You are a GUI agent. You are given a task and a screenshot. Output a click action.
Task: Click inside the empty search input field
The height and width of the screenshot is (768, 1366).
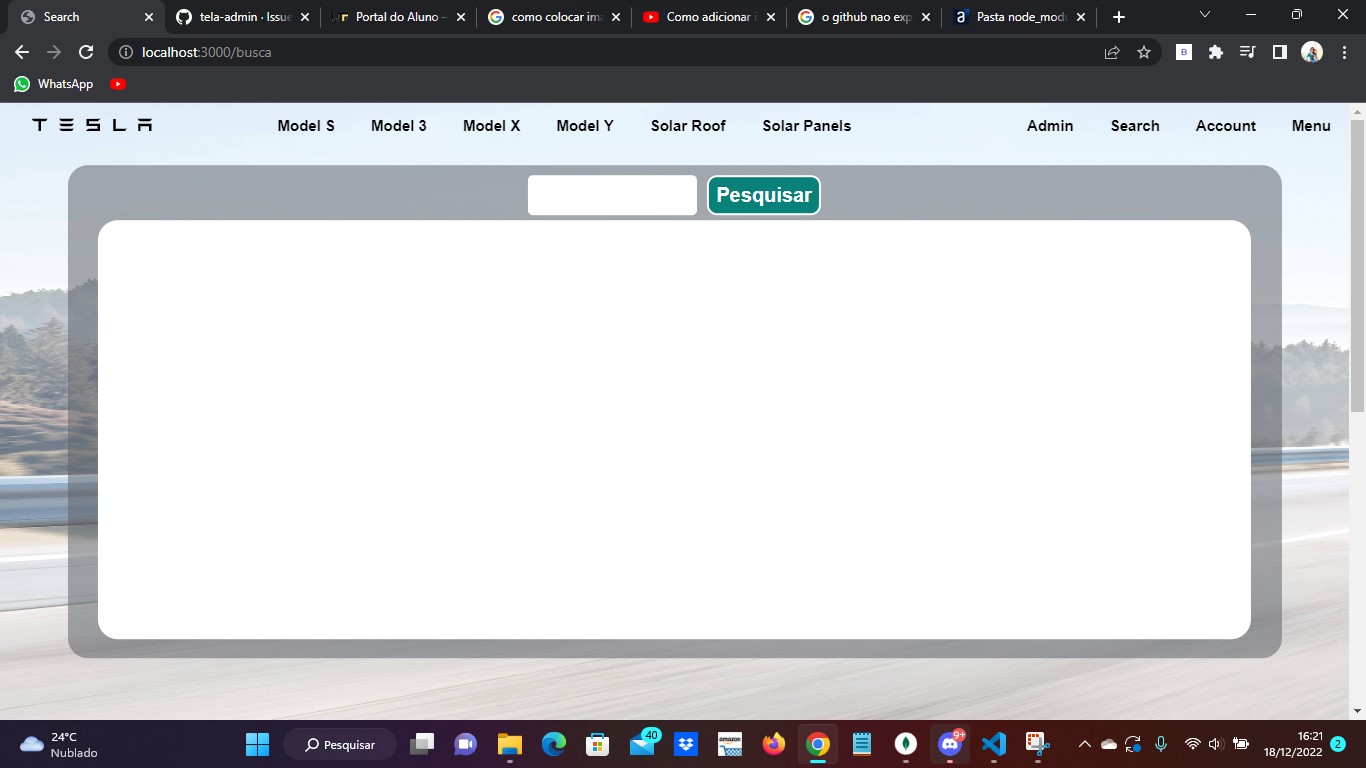point(612,195)
